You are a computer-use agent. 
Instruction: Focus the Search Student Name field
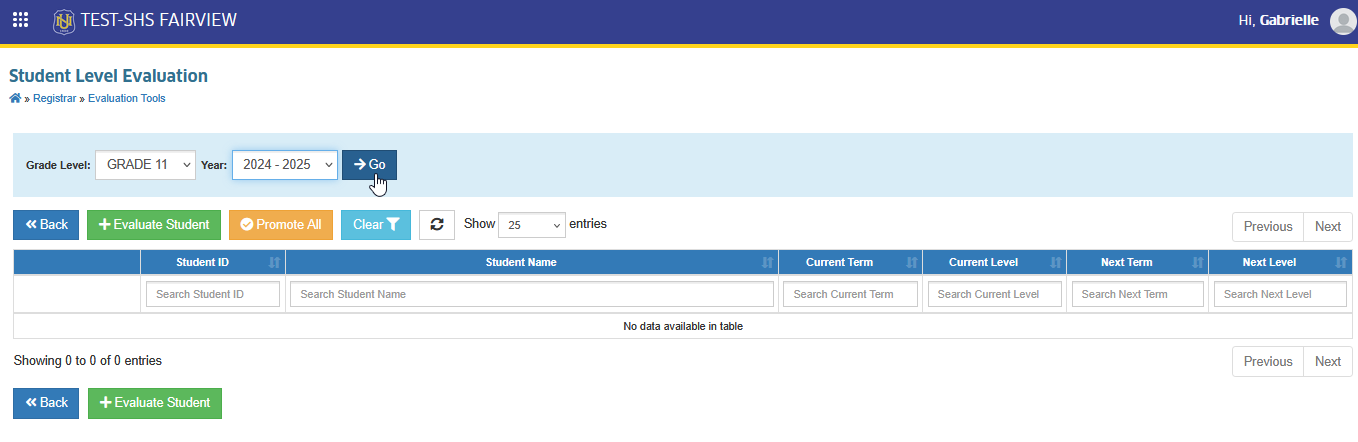tap(532, 294)
